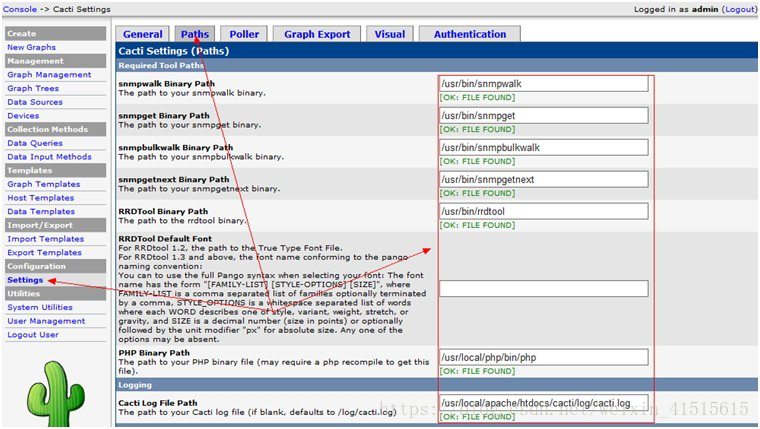Image resolution: width=760 pixels, height=429 pixels.
Task: Focus the snmpwalk Binary Path field
Action: coord(543,84)
